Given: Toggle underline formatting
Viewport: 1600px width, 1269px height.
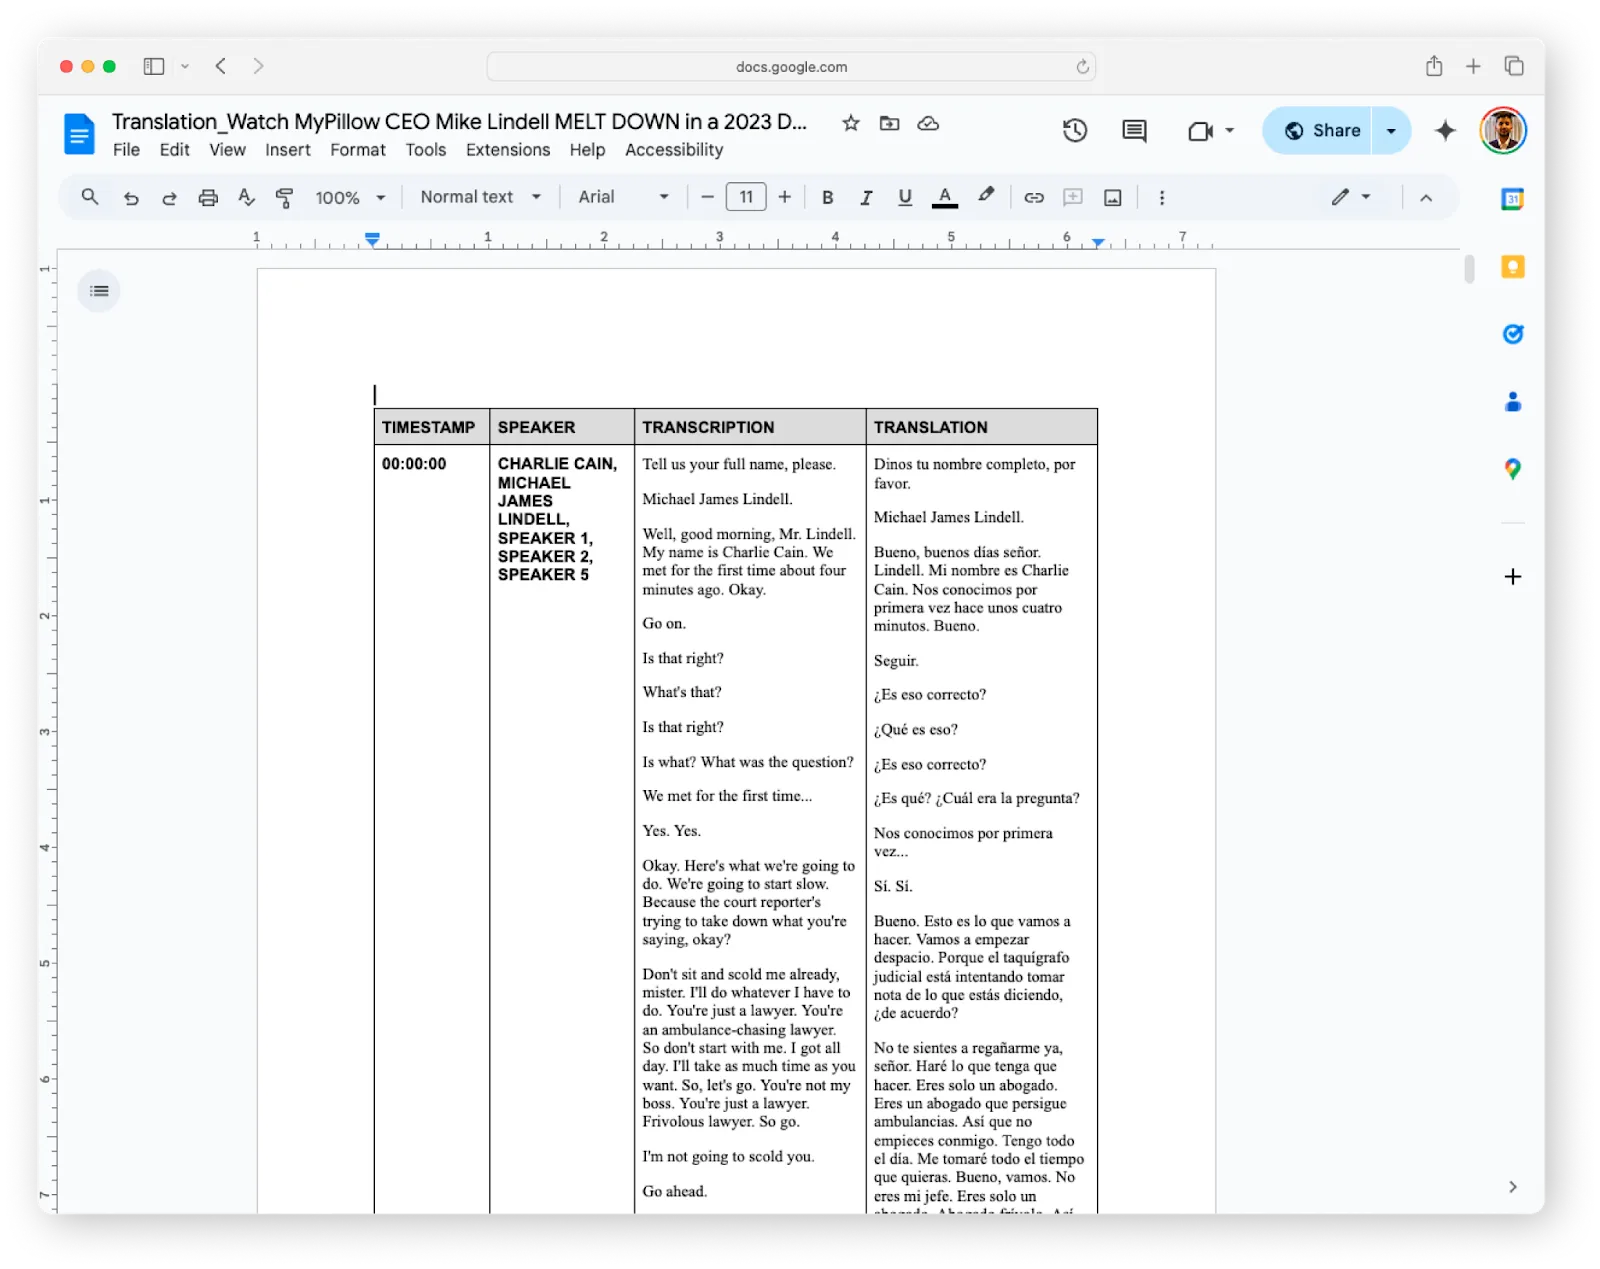Looking at the screenshot, I should [905, 198].
